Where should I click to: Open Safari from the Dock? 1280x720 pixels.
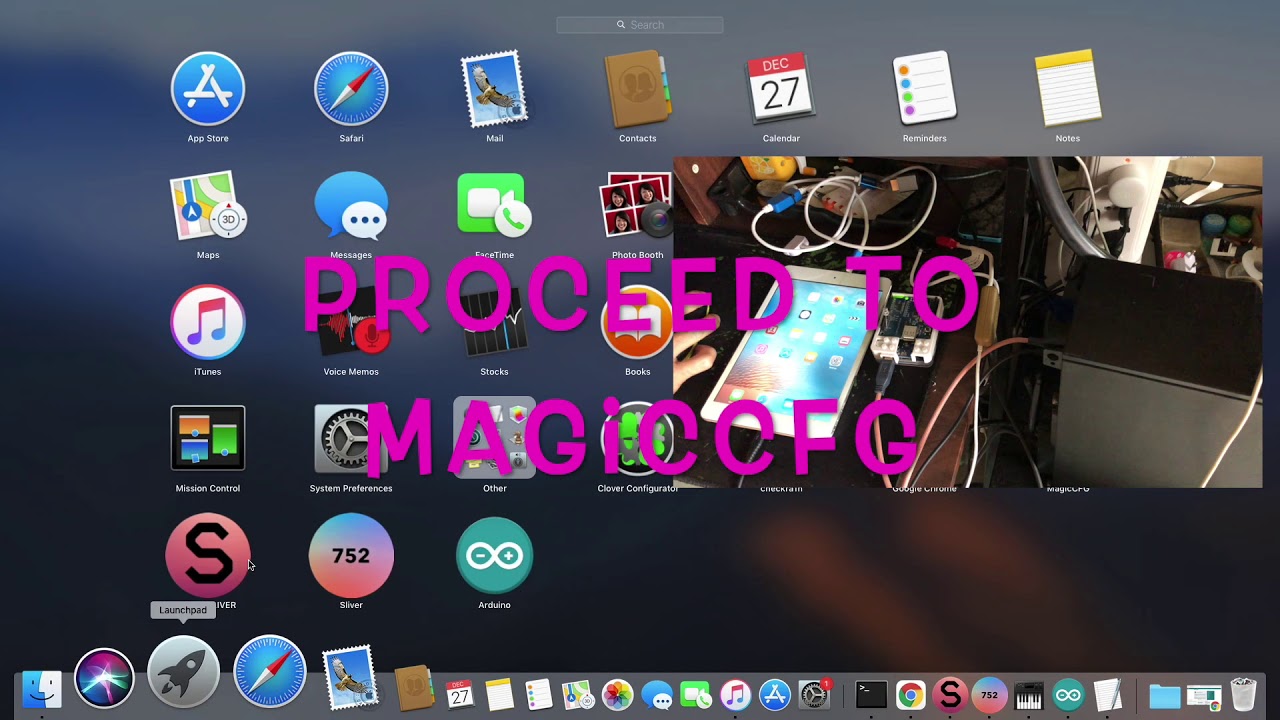[269, 671]
